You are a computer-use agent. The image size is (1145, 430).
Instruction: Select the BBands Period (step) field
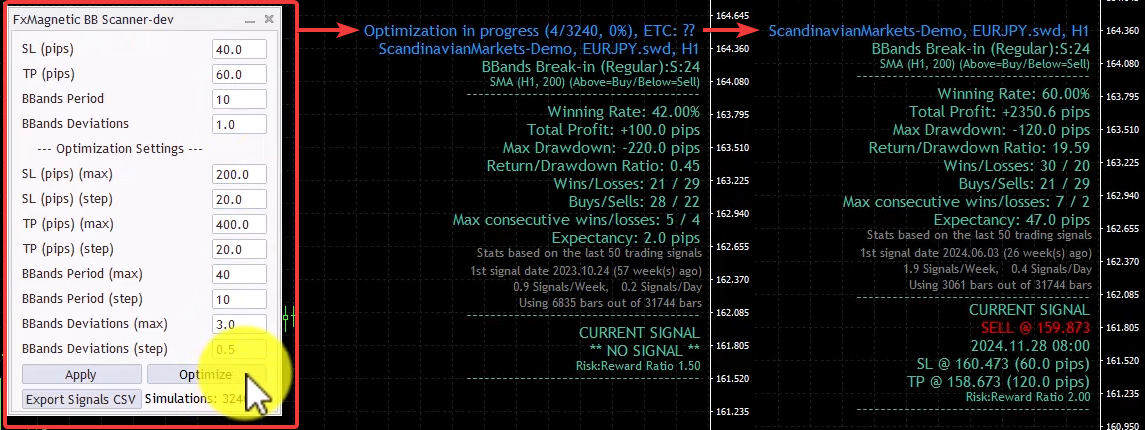pos(239,299)
